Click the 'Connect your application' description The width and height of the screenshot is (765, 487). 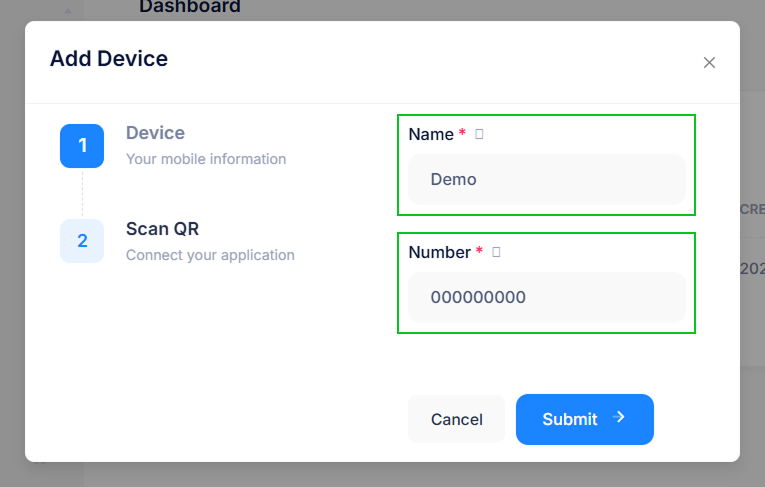[210, 255]
